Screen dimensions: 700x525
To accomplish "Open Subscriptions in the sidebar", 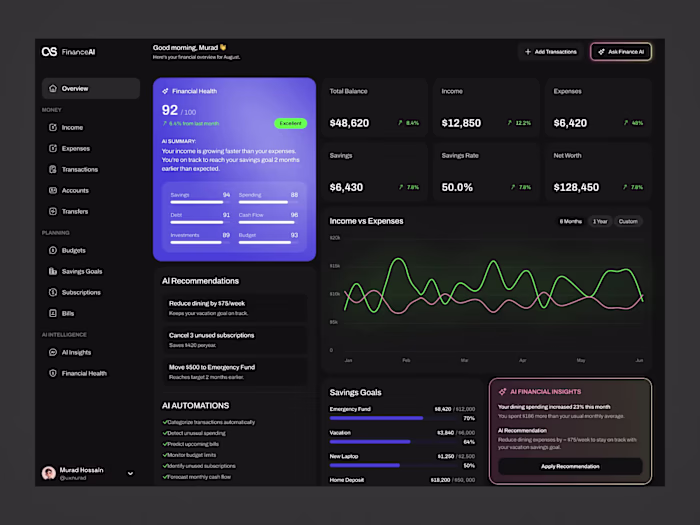I will point(81,292).
